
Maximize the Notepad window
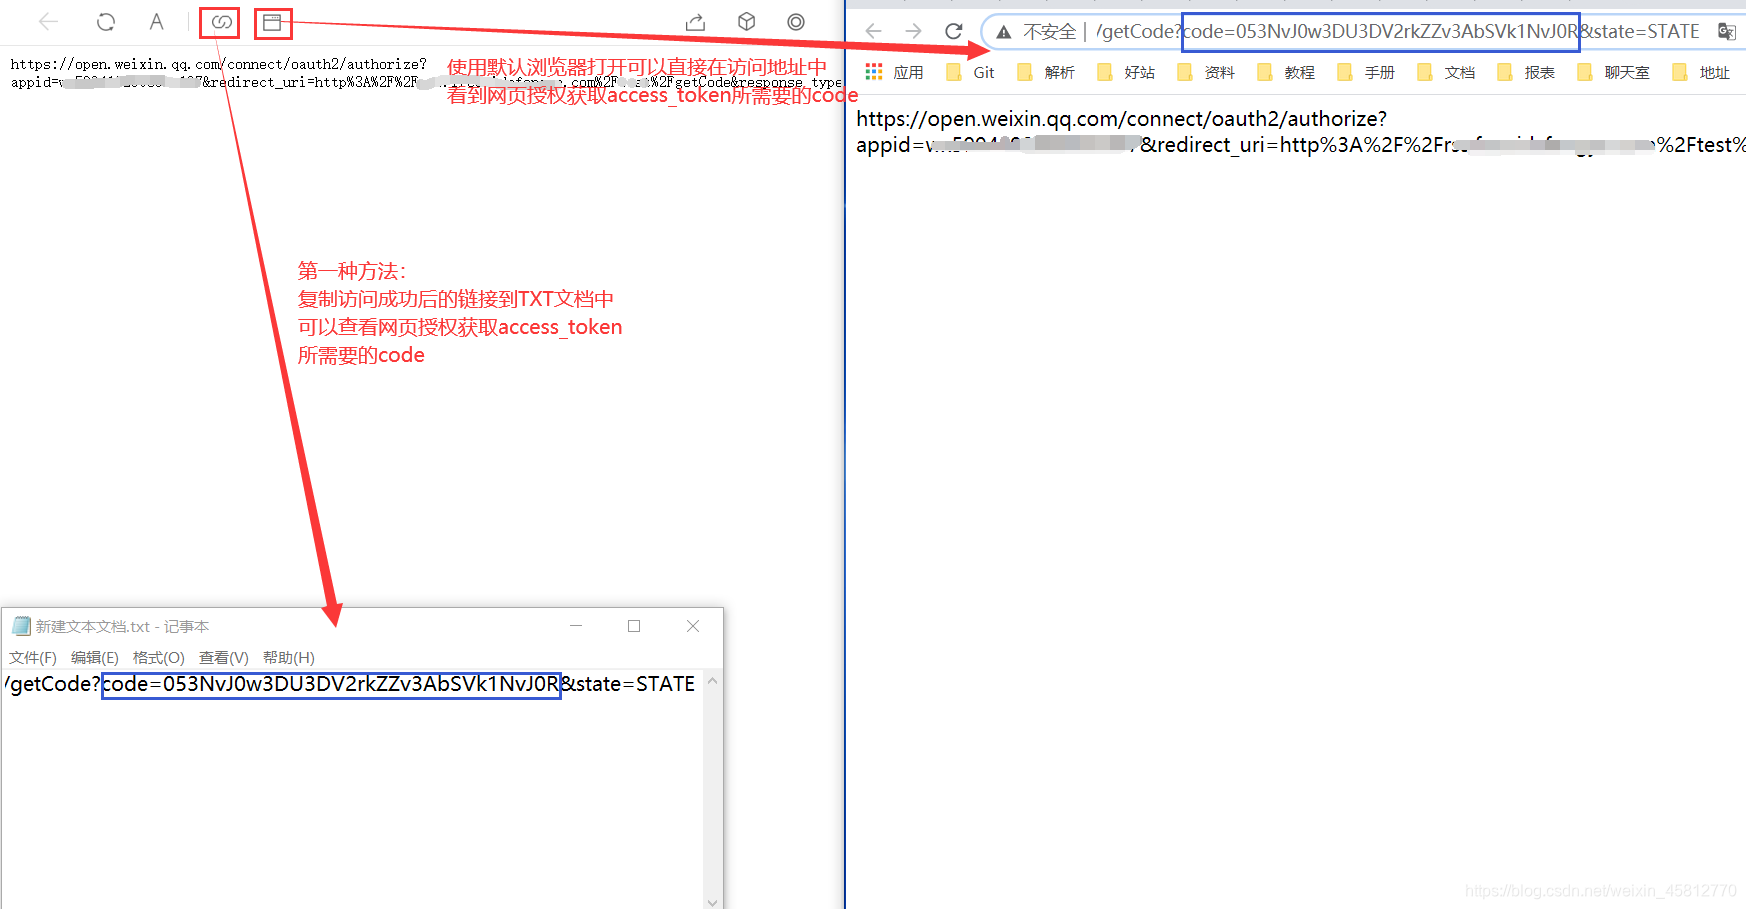pos(634,626)
